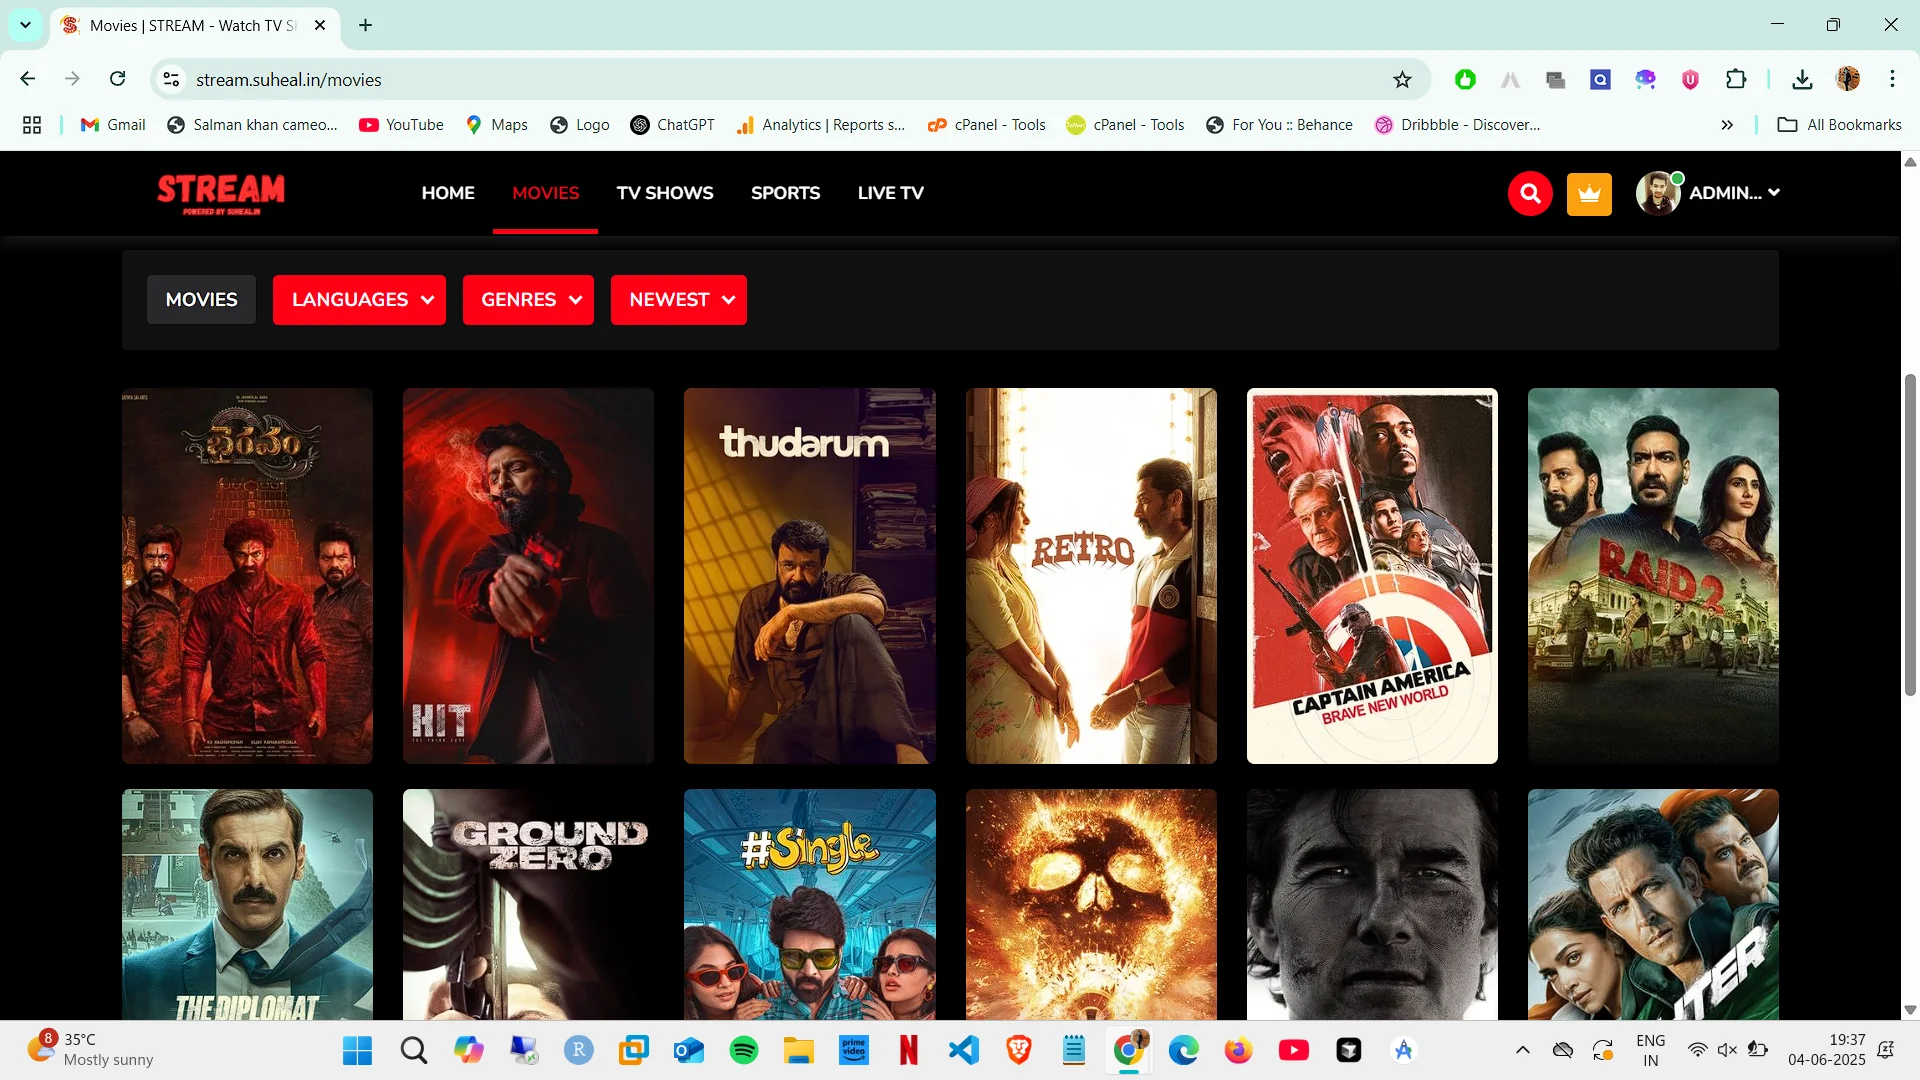Go to the TV SHOWS tab
Image resolution: width=1920 pixels, height=1080 pixels.
(x=665, y=193)
